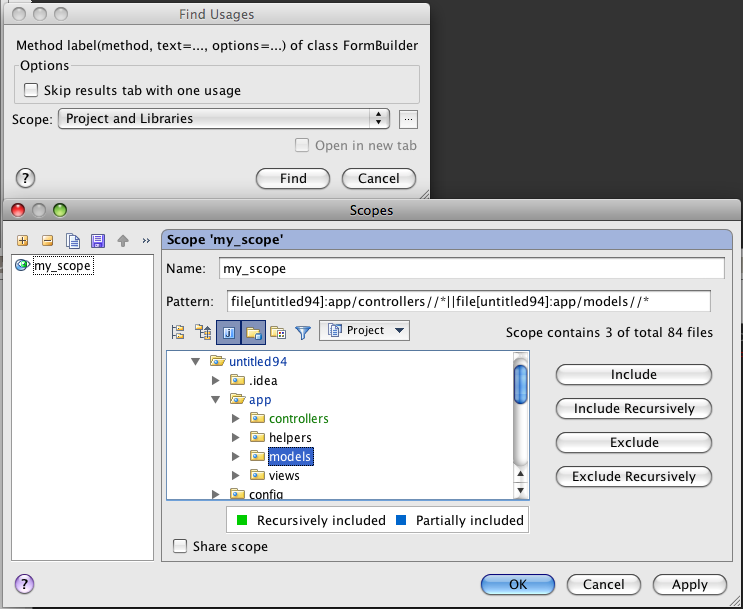The width and height of the screenshot is (743, 609).
Task: Click the config folder icon
Action: coord(237,494)
